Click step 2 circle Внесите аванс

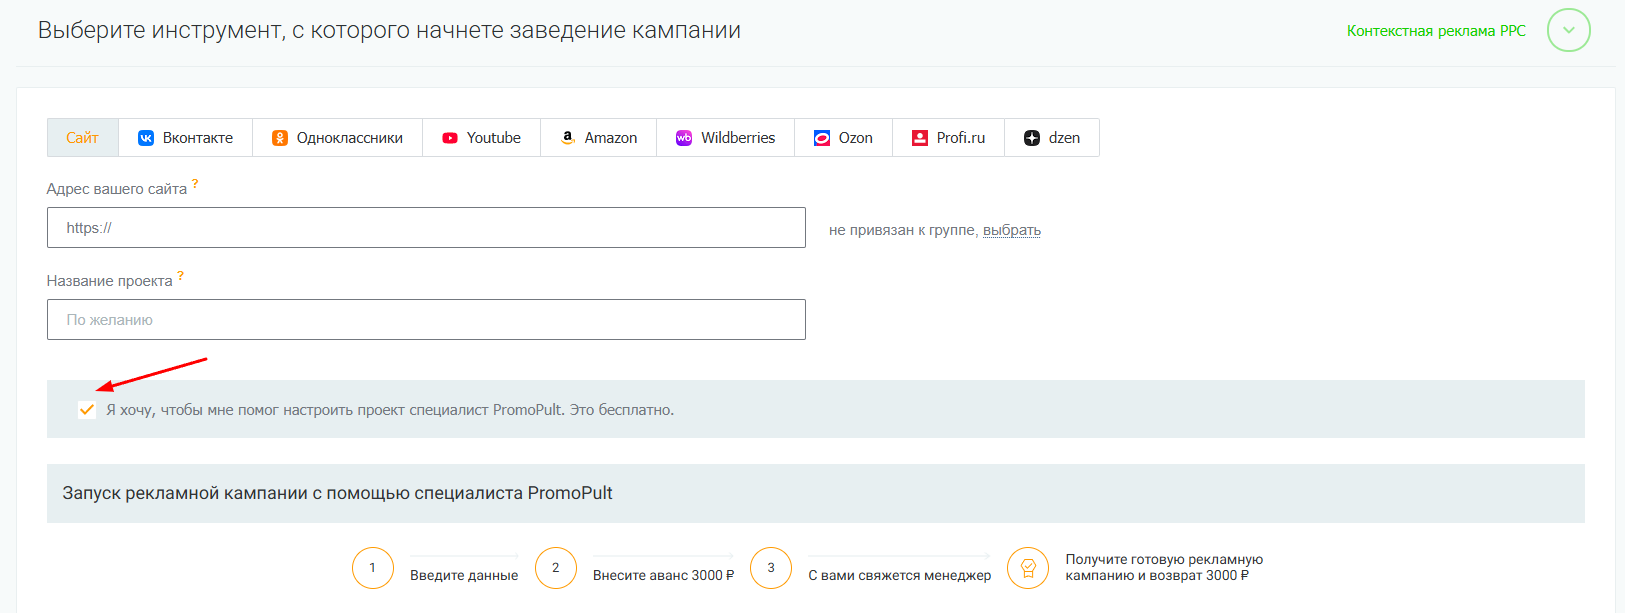556,568
